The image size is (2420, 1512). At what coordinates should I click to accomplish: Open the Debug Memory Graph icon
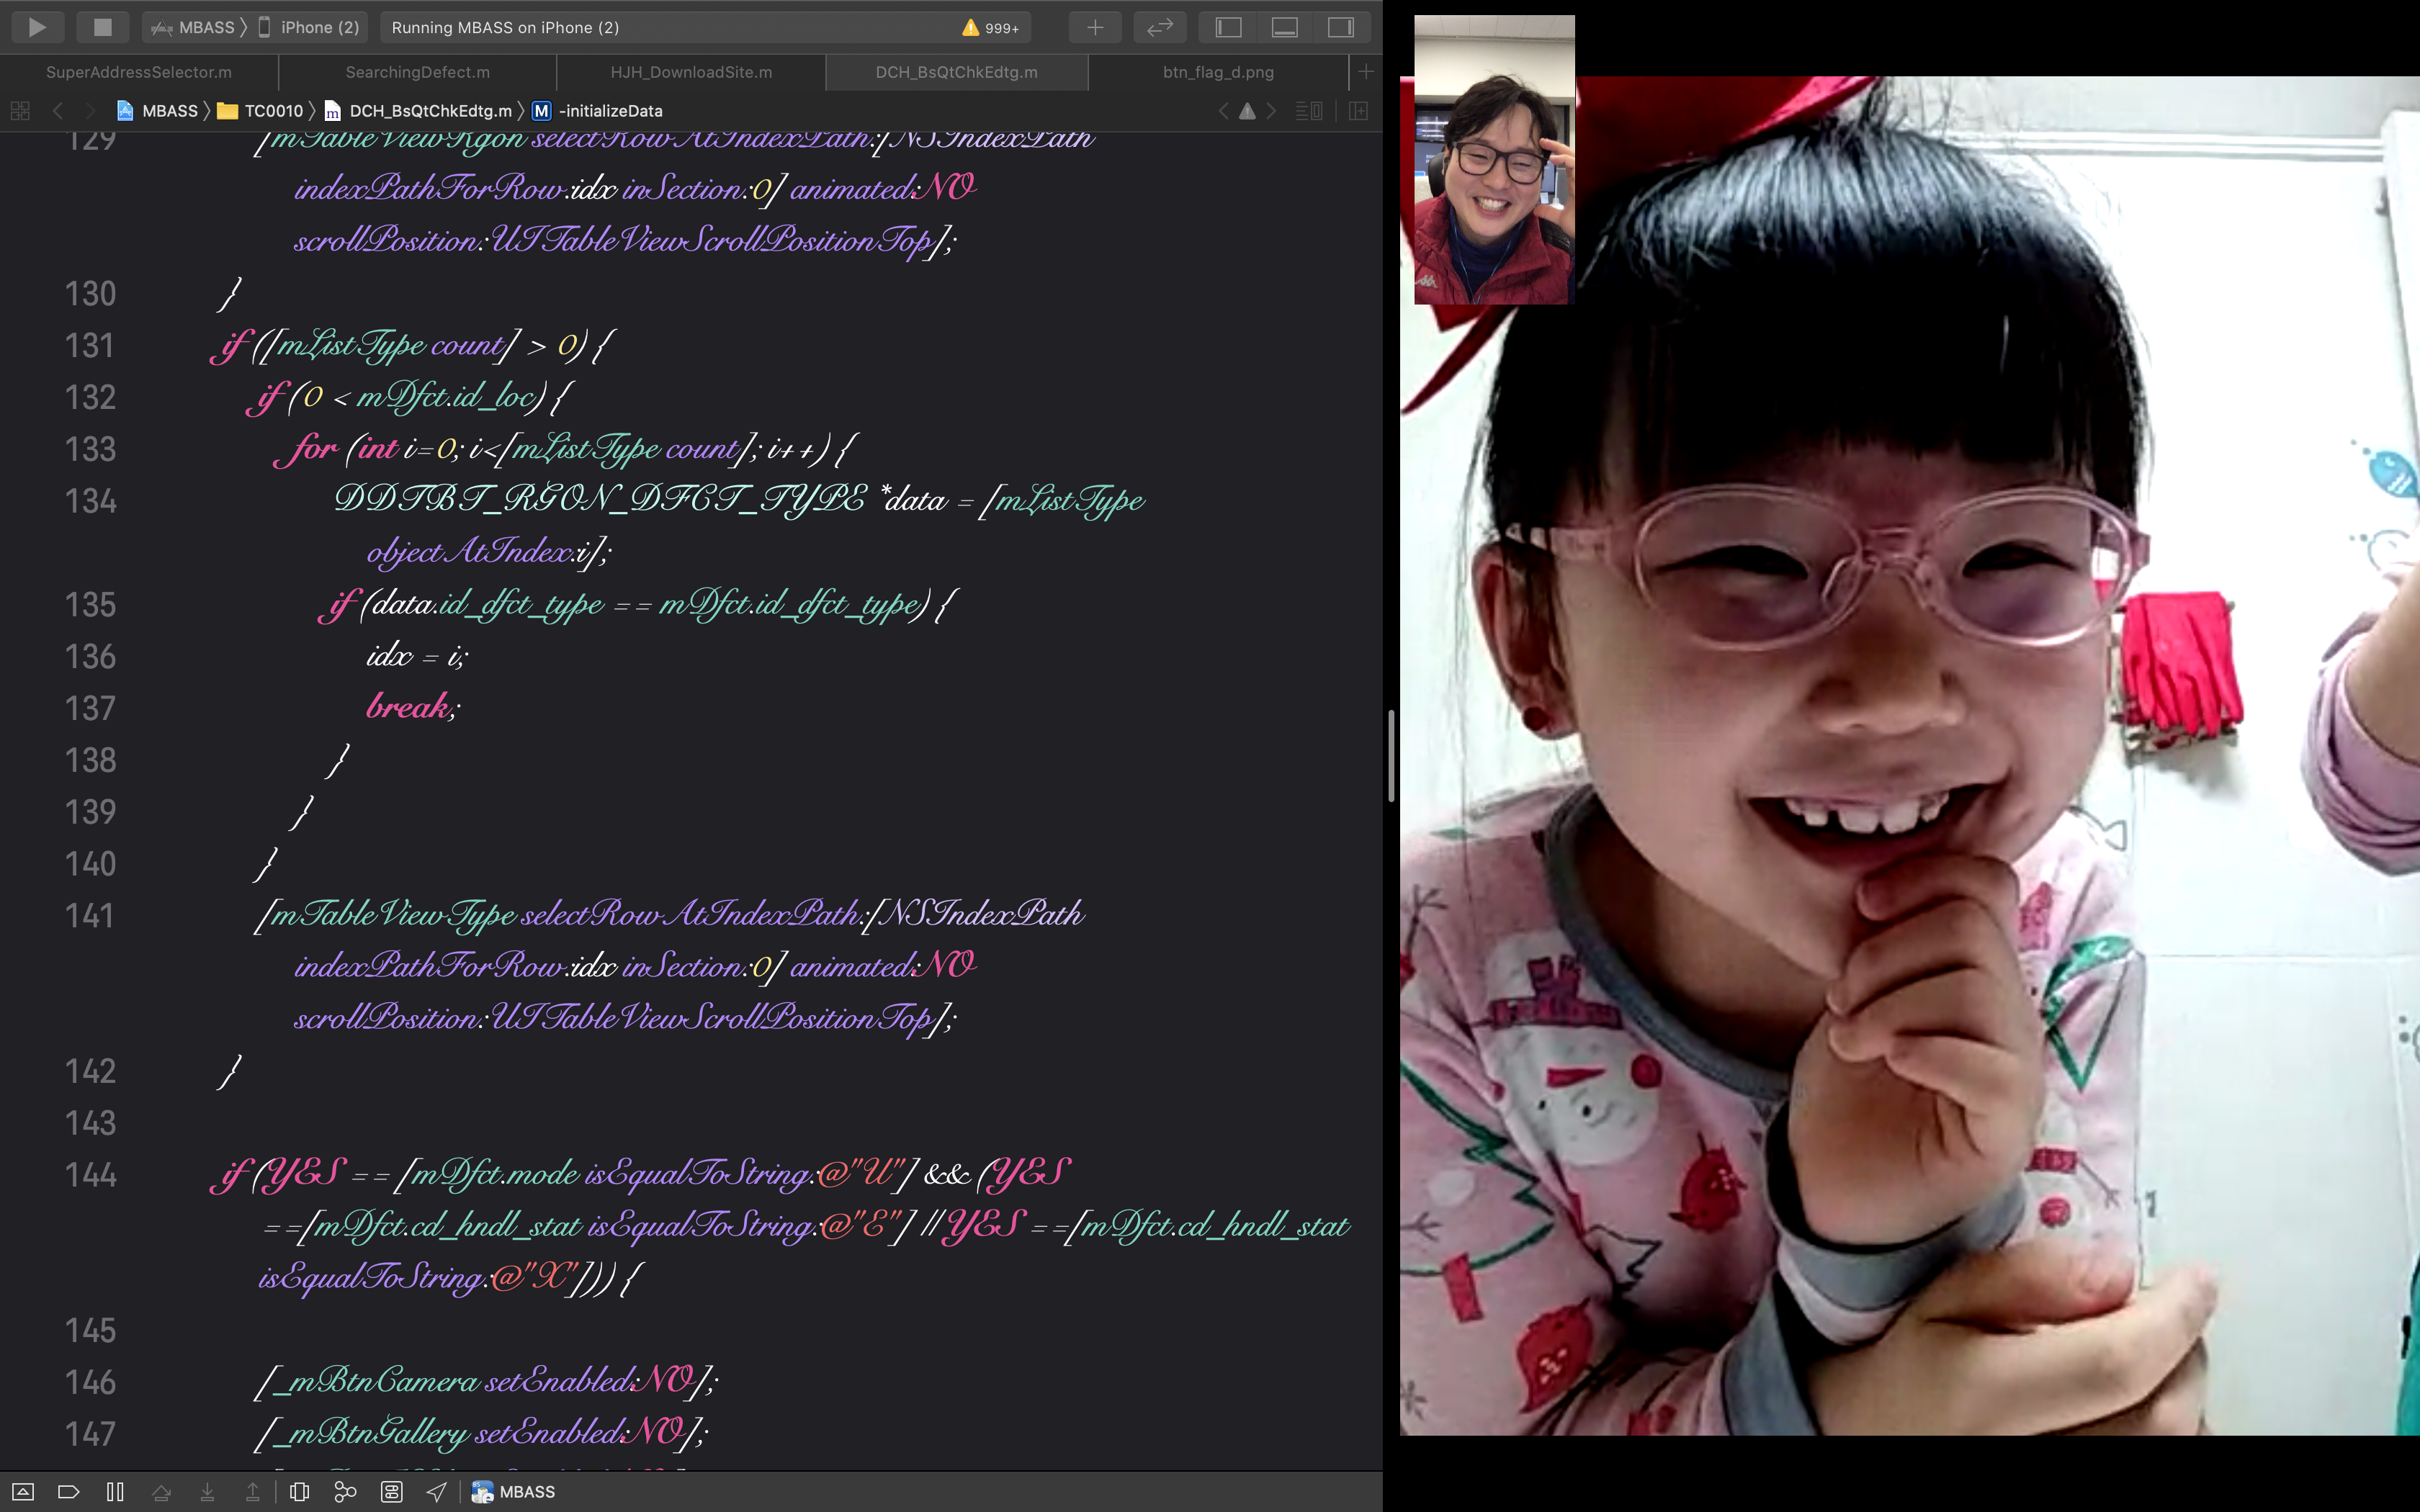(345, 1491)
